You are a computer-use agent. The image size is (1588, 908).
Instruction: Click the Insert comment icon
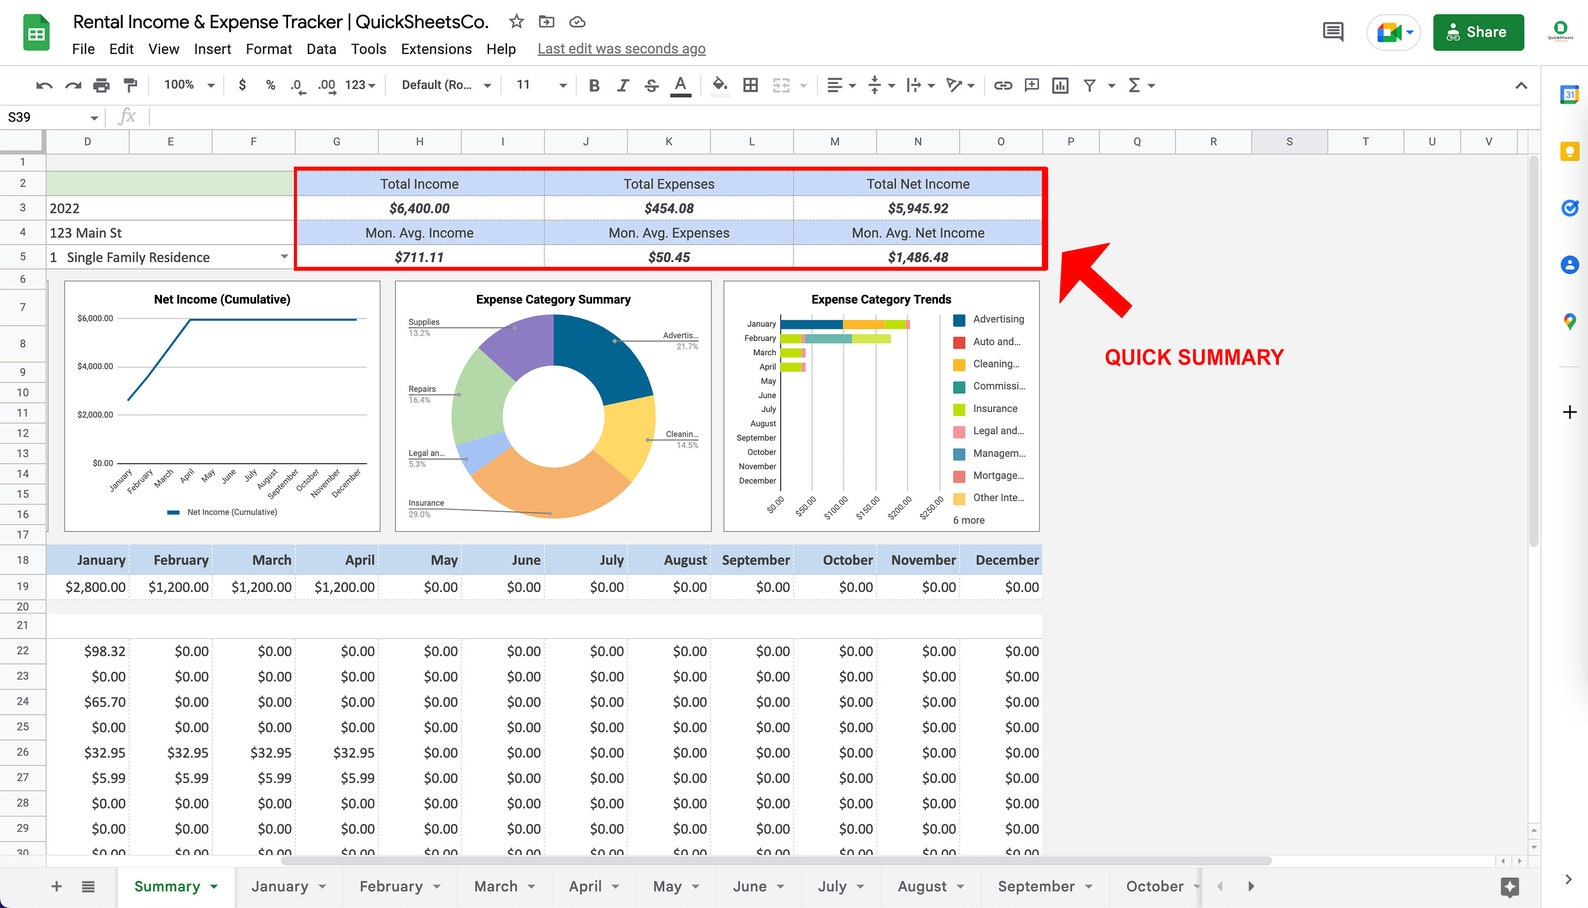point(1032,86)
